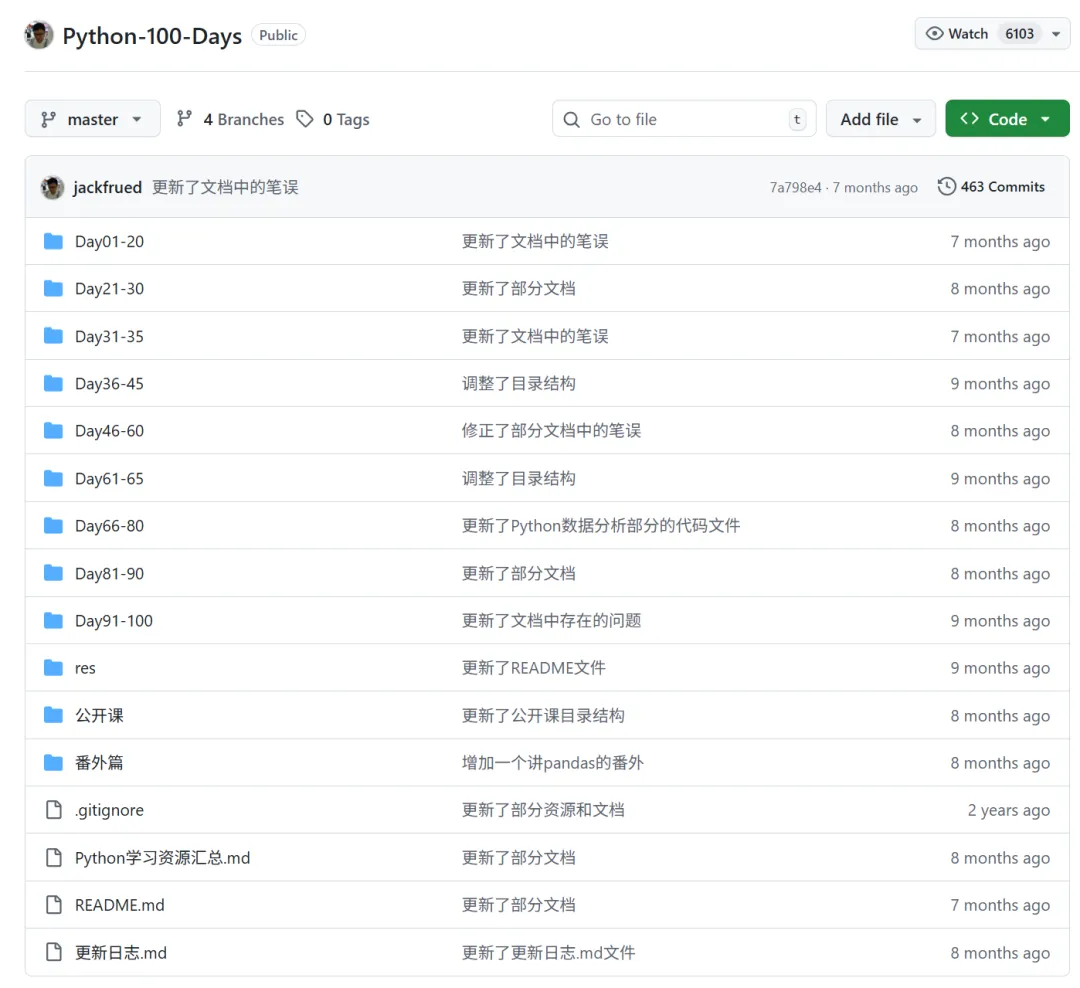The image size is (1080, 988).
Task: Open the 0 Tags link
Action: point(333,119)
